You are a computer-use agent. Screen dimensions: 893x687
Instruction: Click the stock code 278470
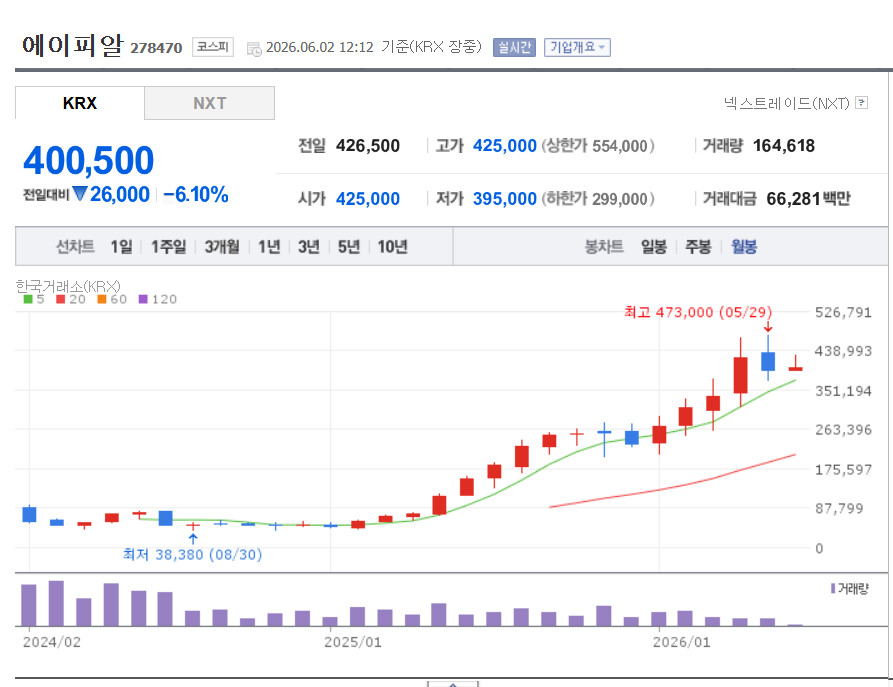[x=156, y=48]
